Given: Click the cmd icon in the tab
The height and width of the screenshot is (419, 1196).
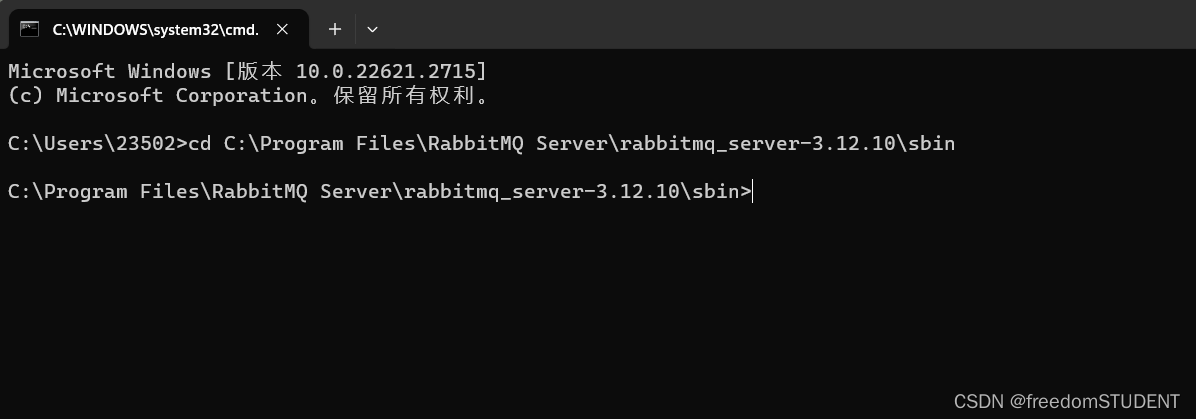Looking at the screenshot, I should point(29,29).
